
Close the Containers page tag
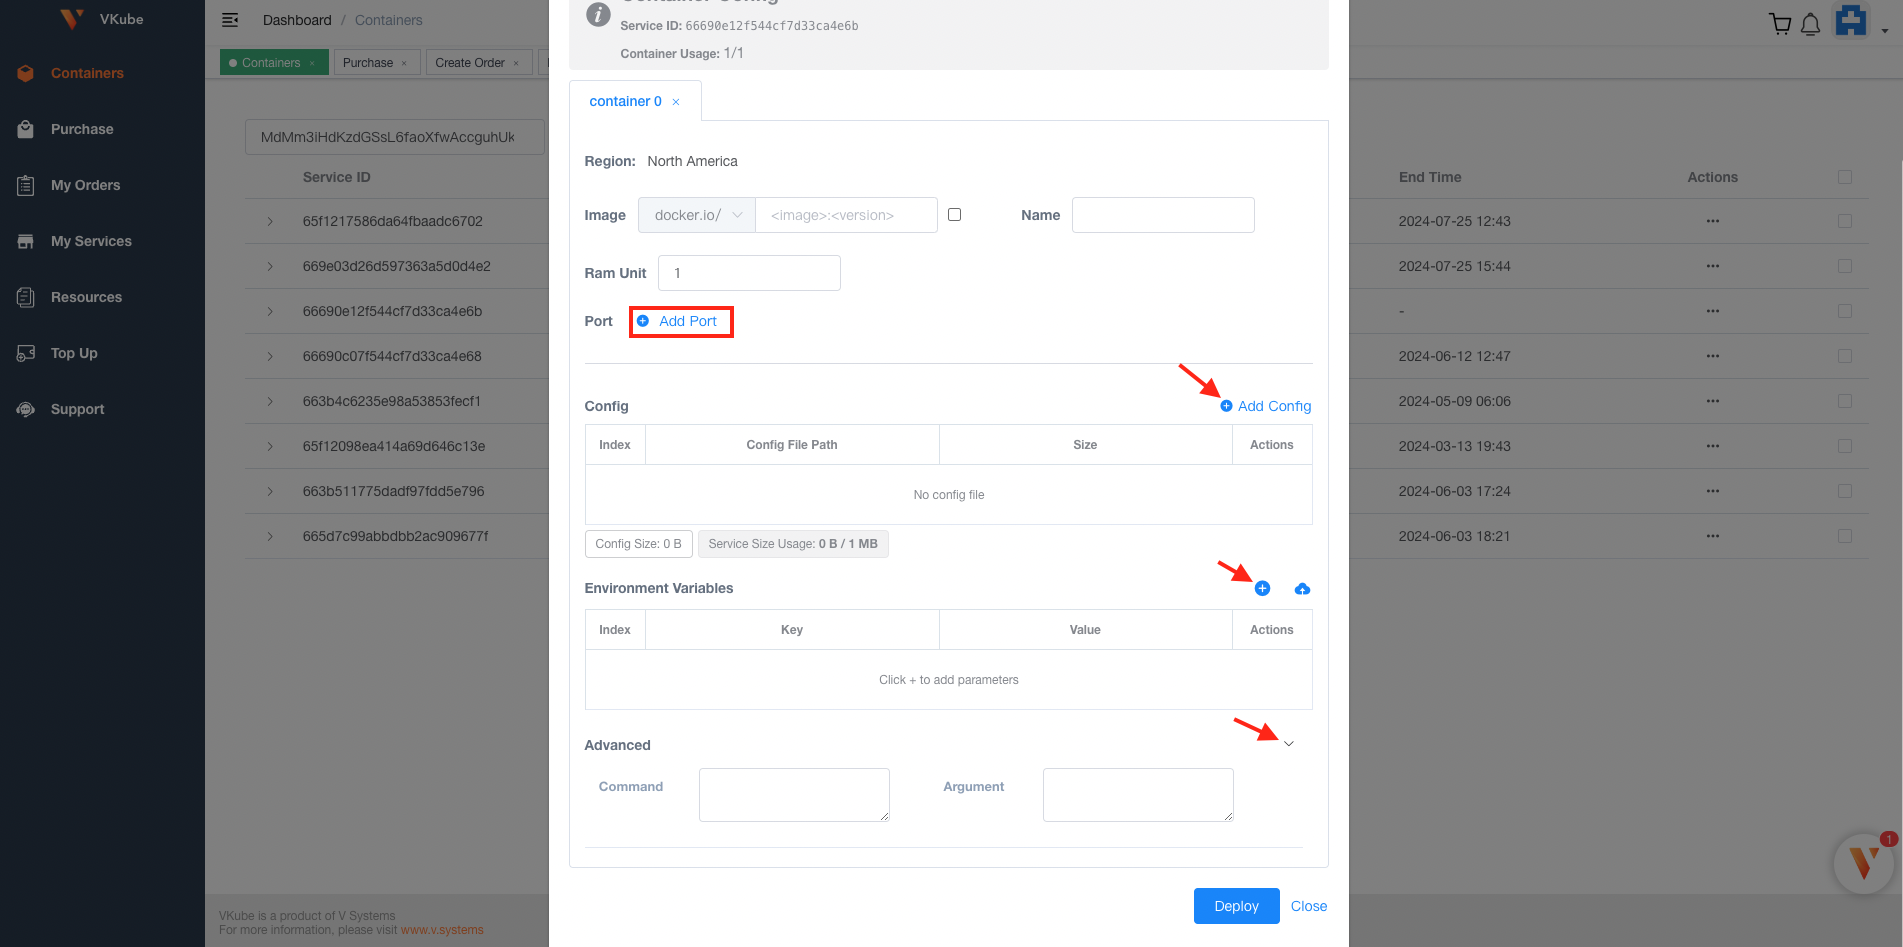tap(312, 63)
